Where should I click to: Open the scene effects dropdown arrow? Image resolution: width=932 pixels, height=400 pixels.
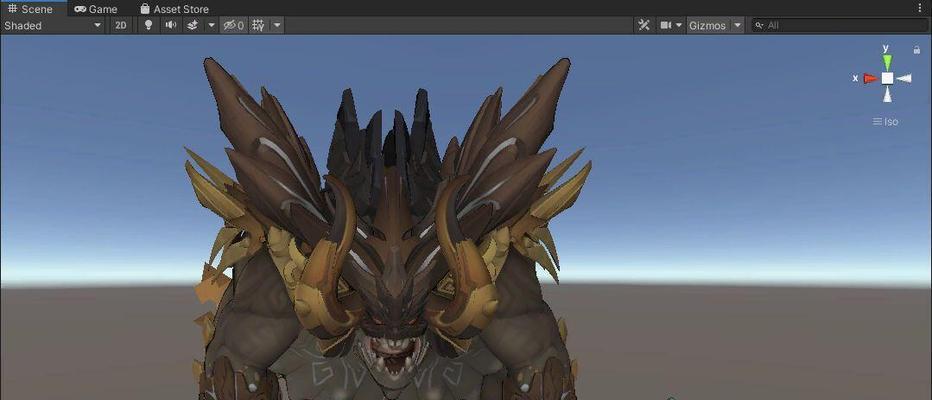click(211, 26)
